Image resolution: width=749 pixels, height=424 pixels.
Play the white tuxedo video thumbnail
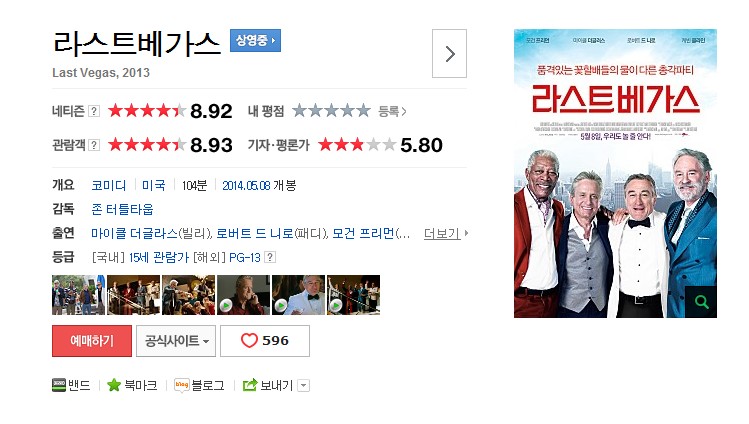point(299,295)
